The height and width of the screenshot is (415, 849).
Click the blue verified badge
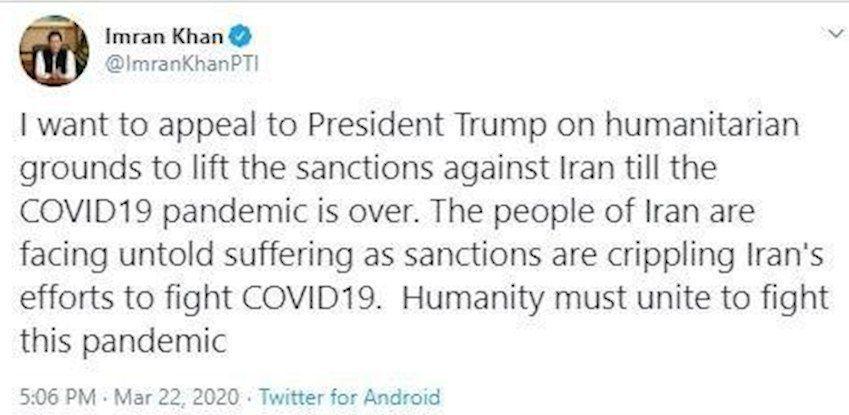point(239,37)
